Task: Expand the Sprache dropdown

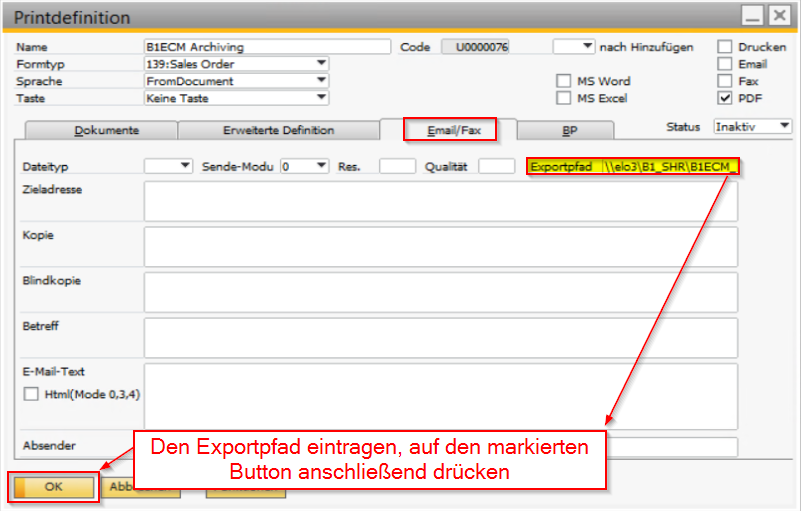Action: 321,80
